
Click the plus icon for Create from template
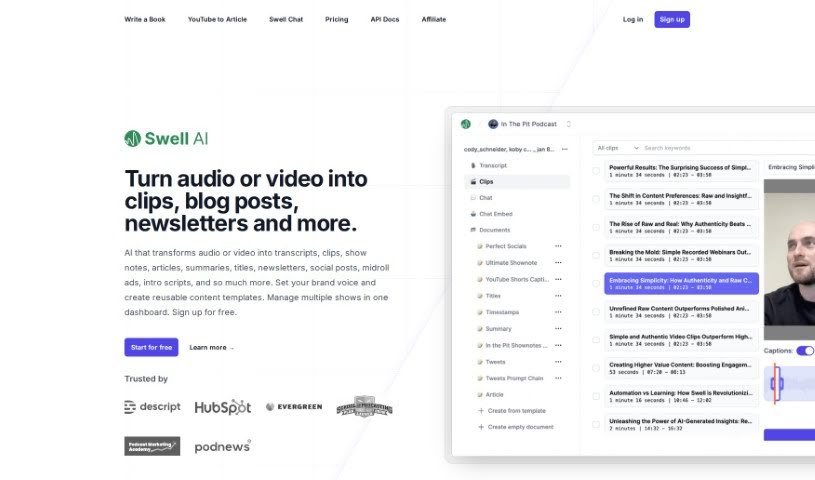click(x=481, y=411)
